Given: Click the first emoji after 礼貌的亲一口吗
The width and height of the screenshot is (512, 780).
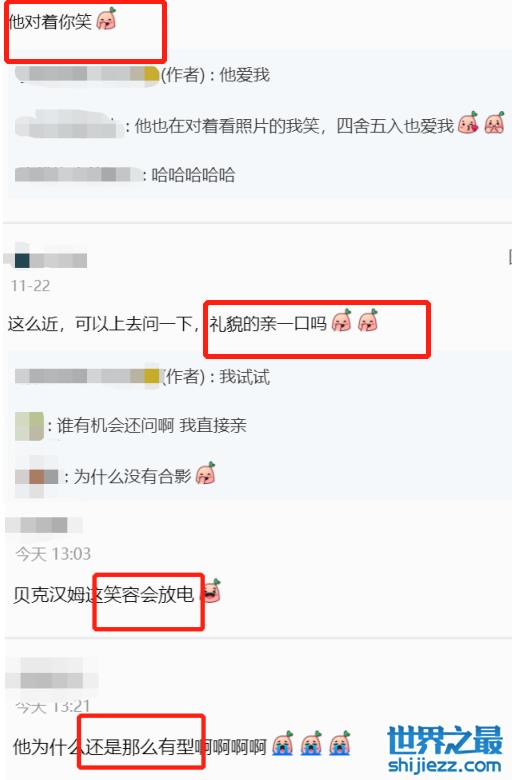Looking at the screenshot, I should (342, 321).
